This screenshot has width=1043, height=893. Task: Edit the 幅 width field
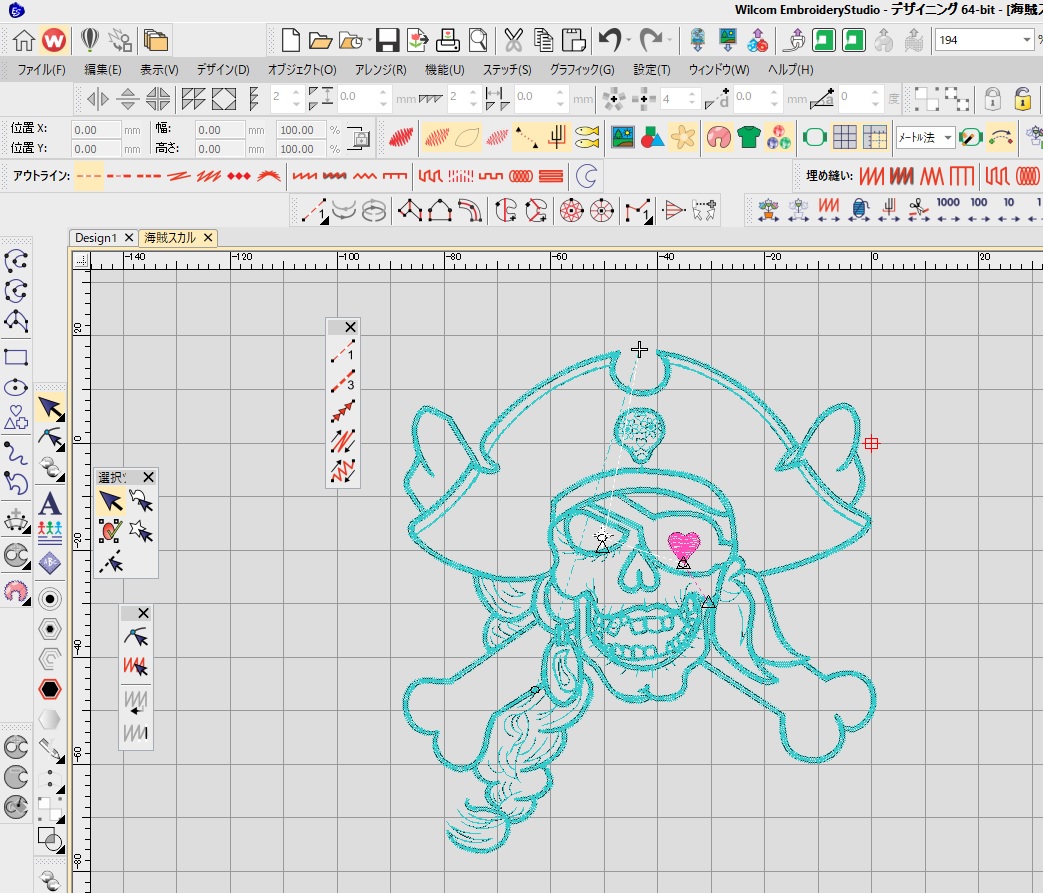221,130
